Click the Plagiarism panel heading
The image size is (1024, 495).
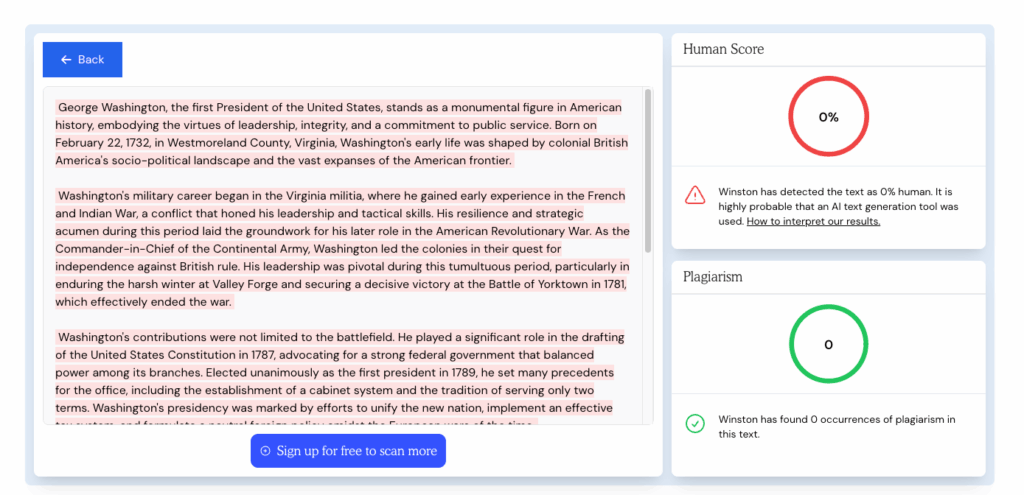coord(712,277)
